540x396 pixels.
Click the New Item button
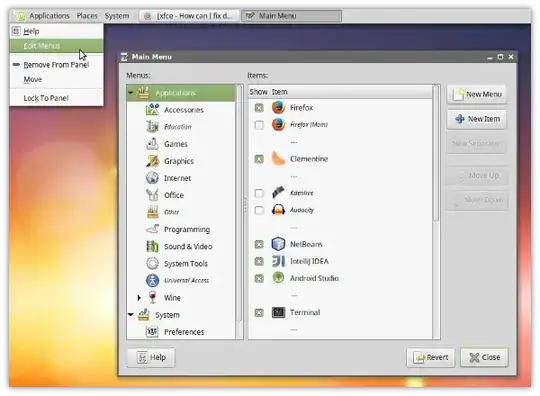pyautogui.click(x=477, y=119)
